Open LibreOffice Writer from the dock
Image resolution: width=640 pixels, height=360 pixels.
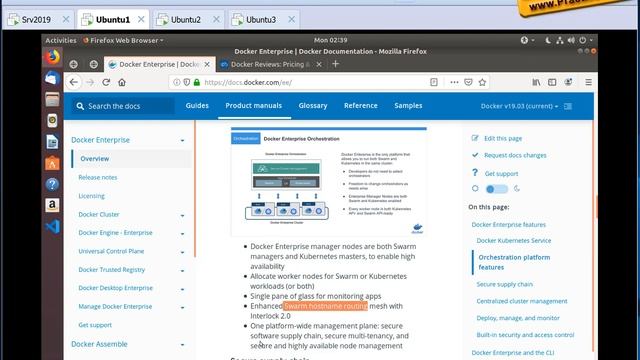point(52,142)
